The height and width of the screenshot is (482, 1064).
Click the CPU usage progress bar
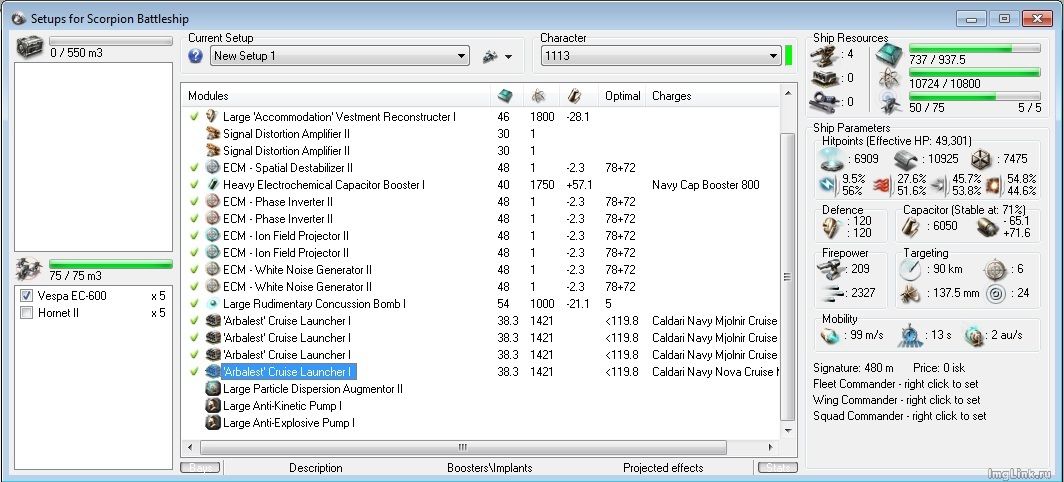pyautogui.click(x=974, y=48)
